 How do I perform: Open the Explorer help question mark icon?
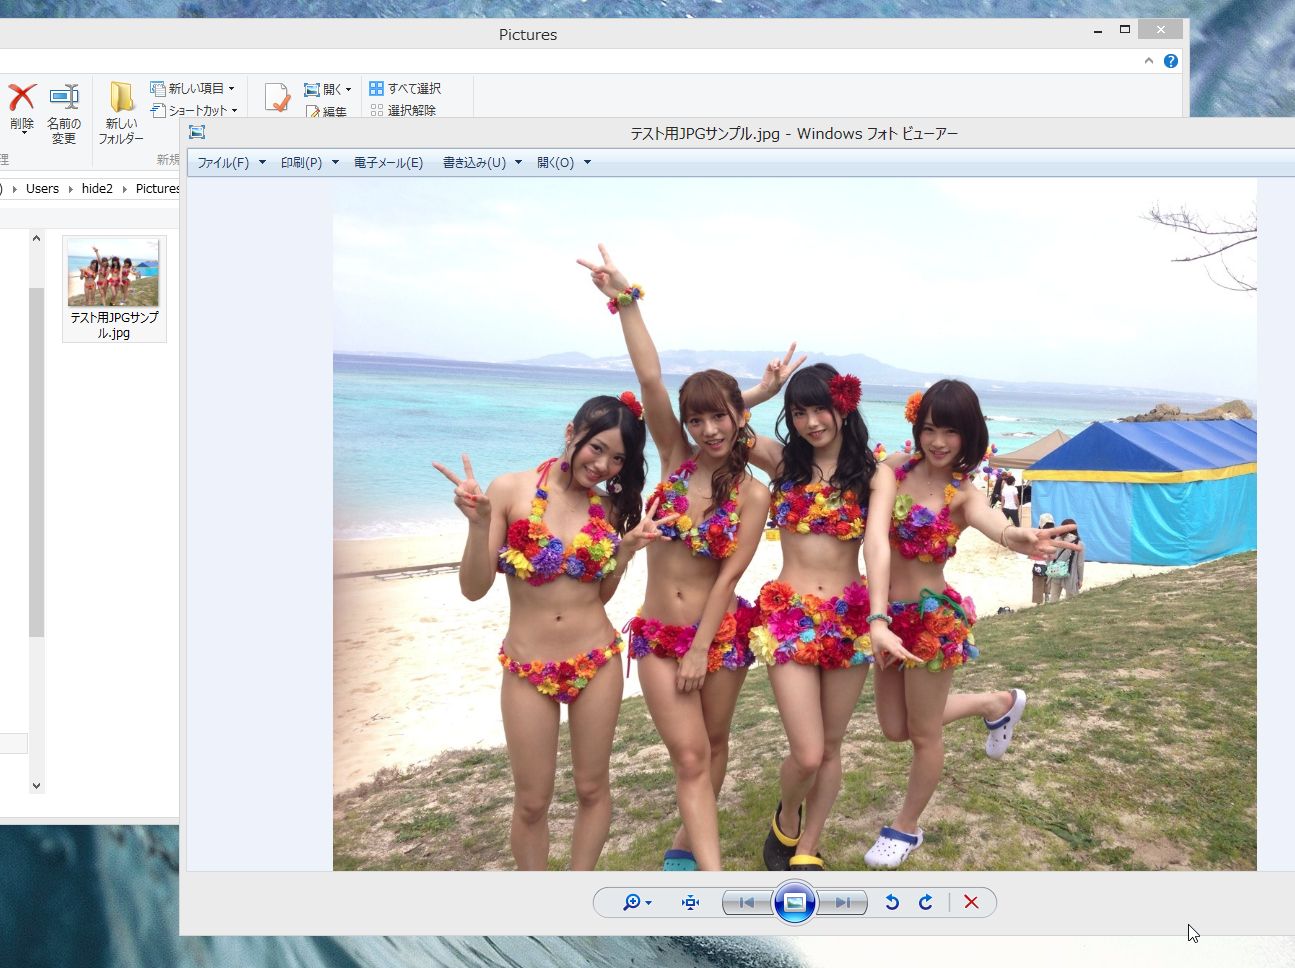1171,61
